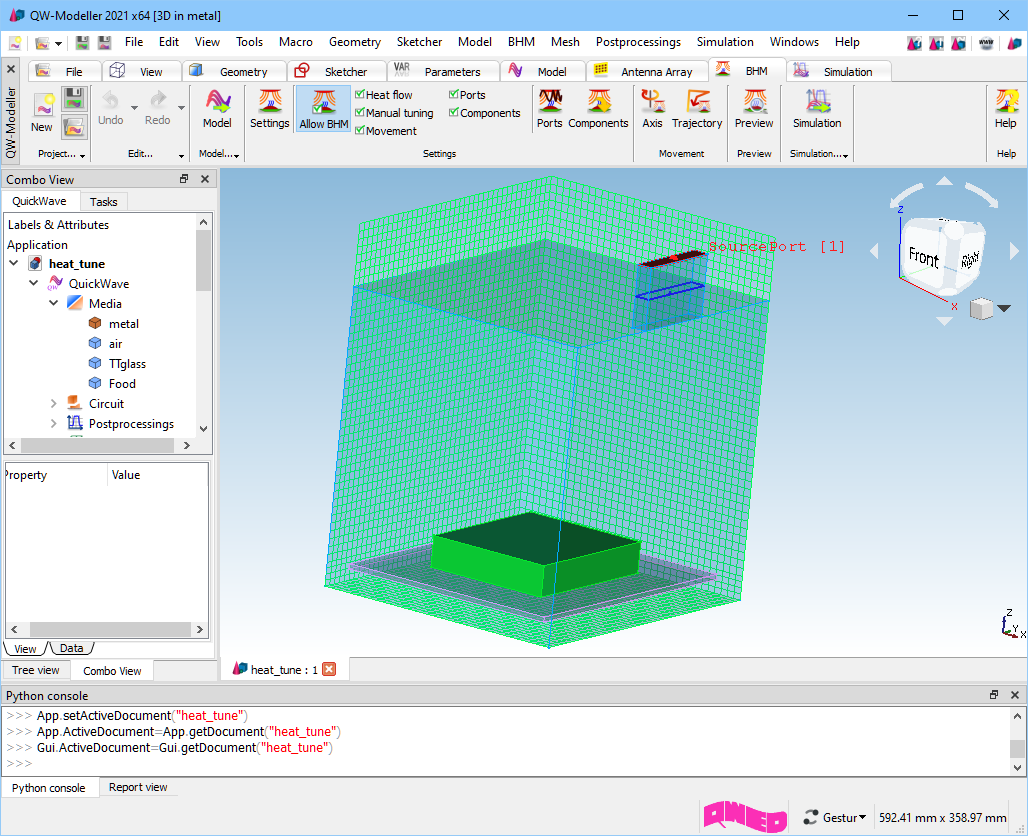The width and height of the screenshot is (1028, 836).
Task: Click the Save project icon in the ribbon Project group
Action: (74, 99)
